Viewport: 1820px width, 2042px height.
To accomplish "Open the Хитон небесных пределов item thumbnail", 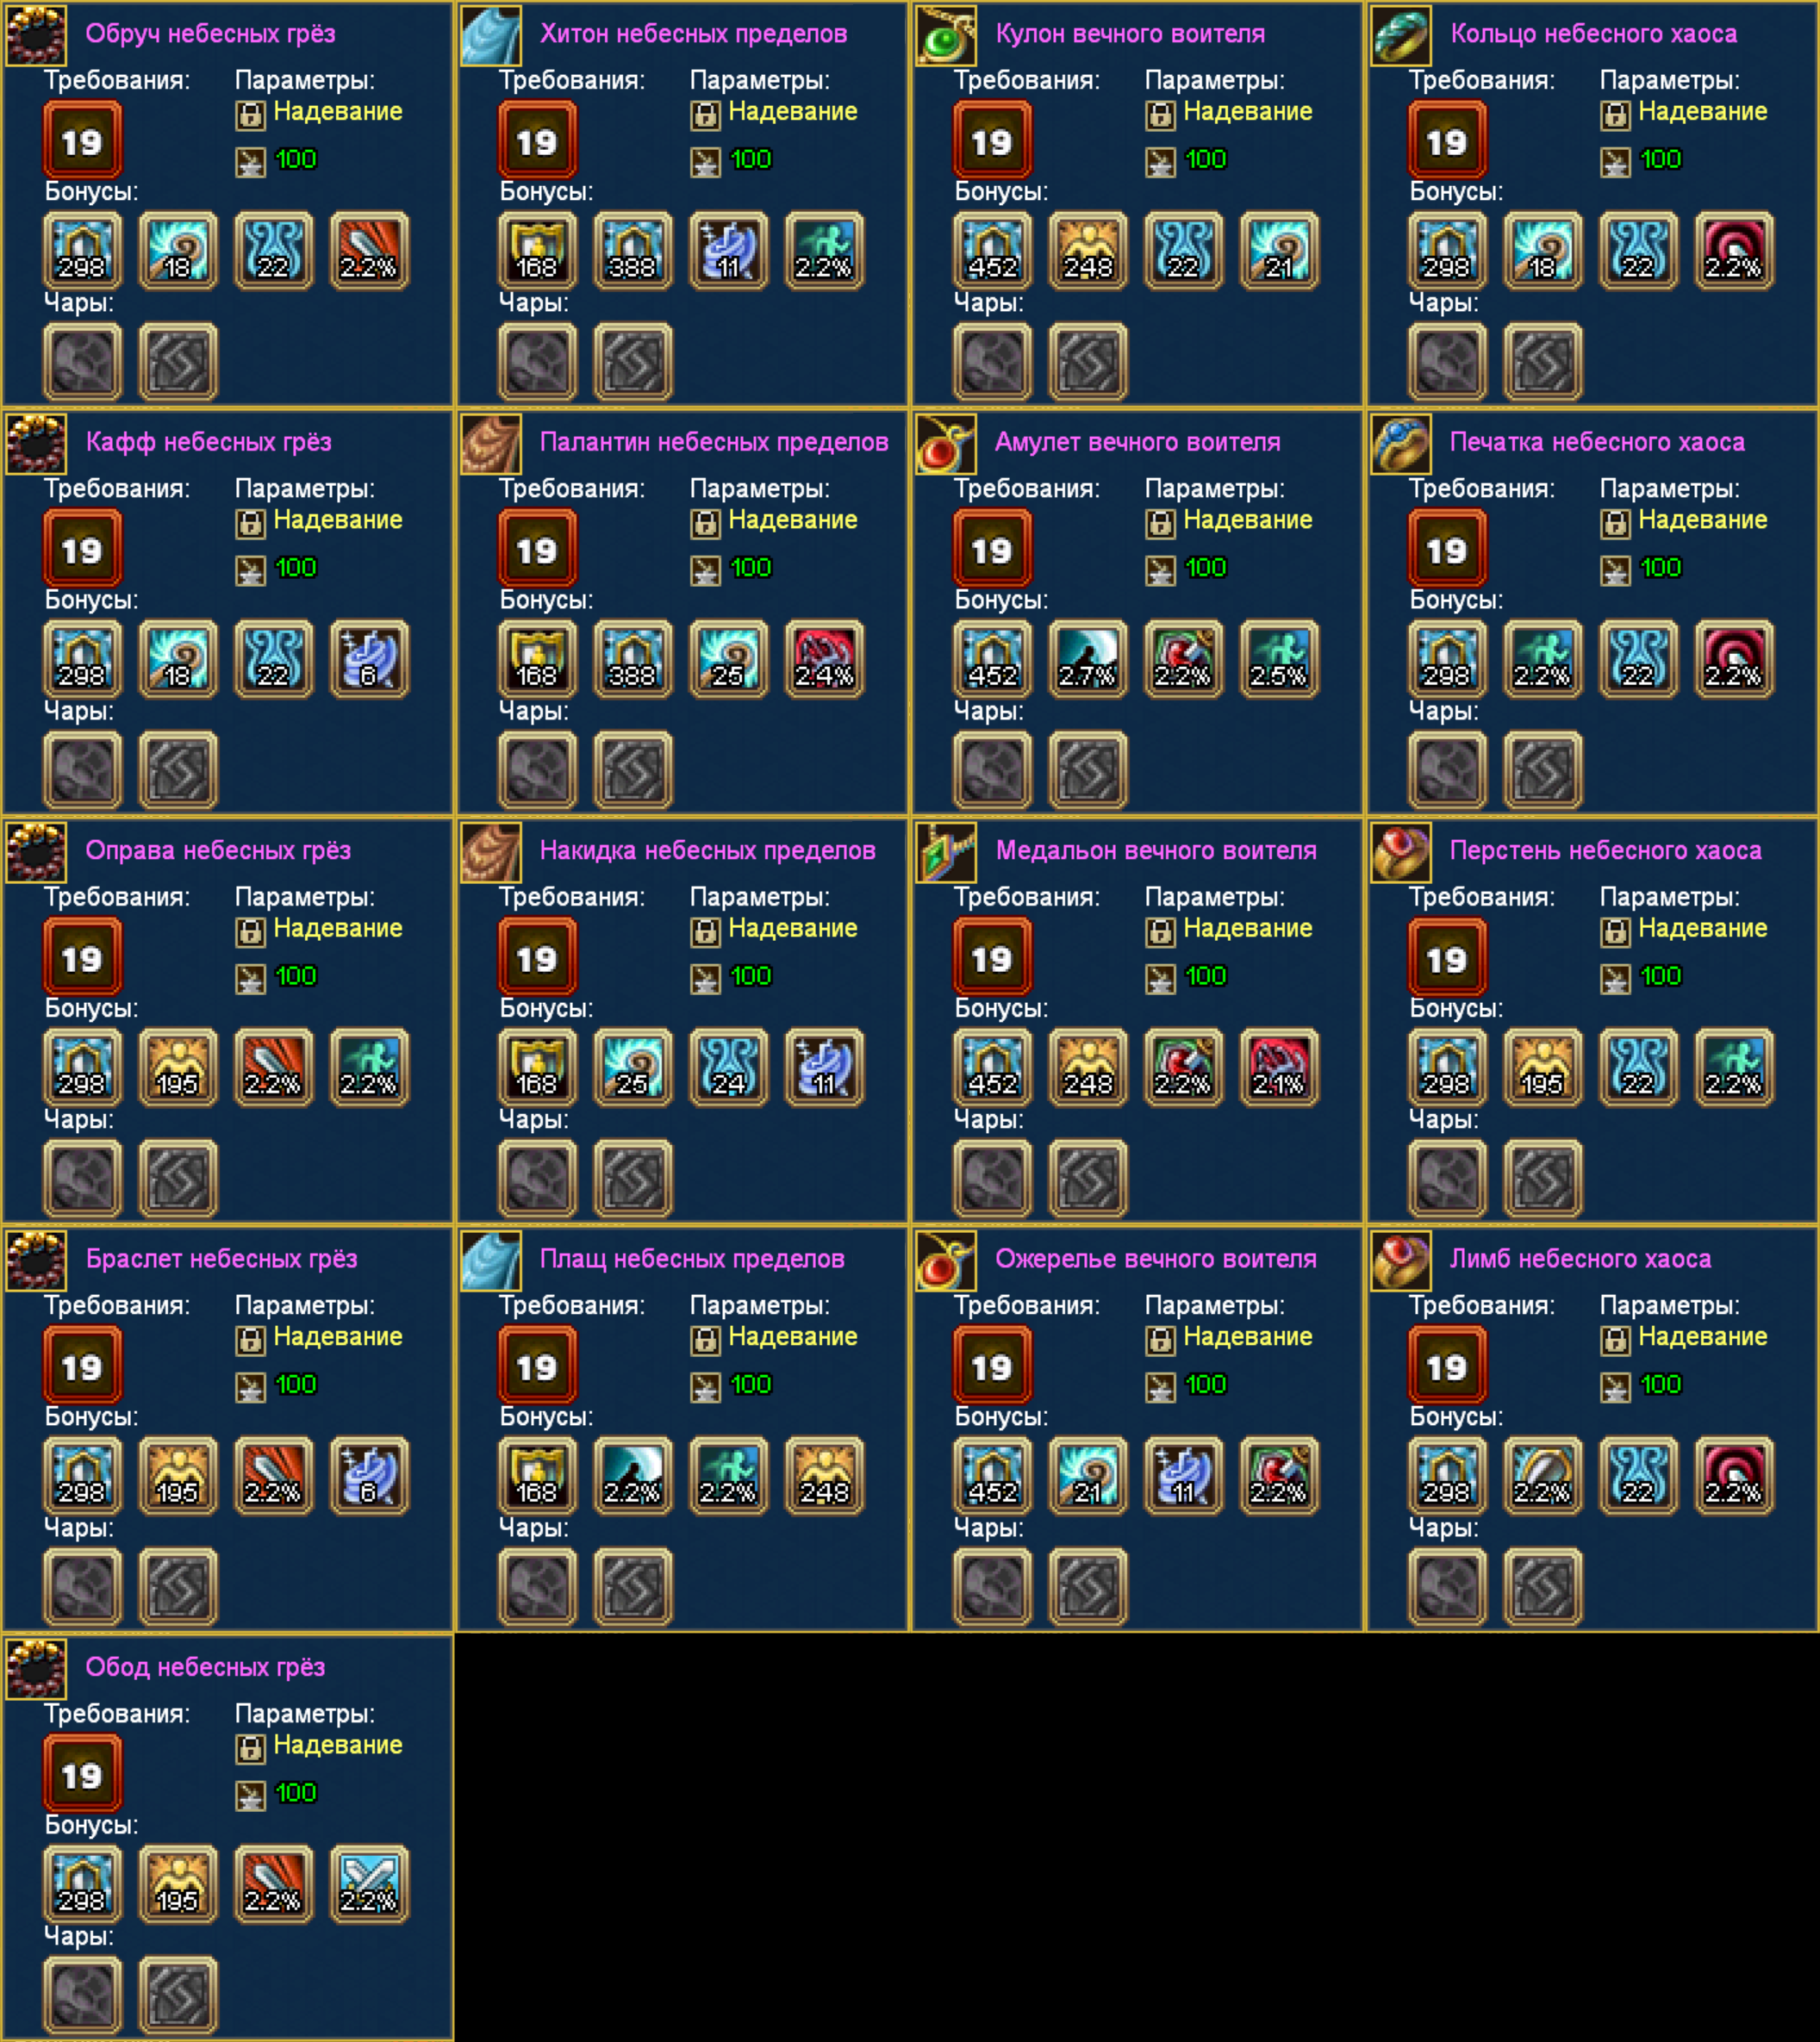I will [491, 35].
